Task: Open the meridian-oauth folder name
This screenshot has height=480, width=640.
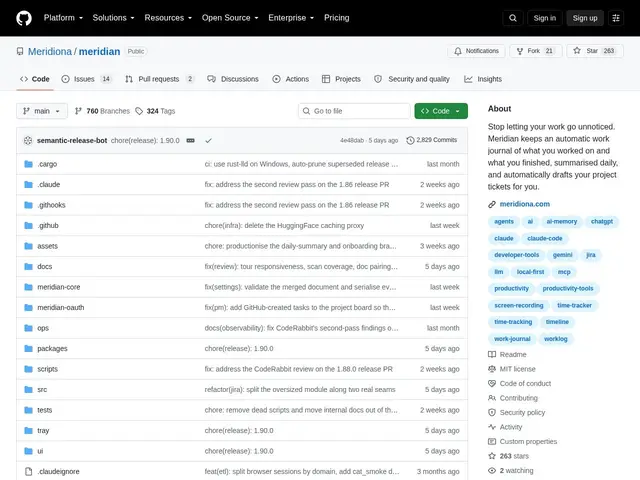Action: [60, 307]
